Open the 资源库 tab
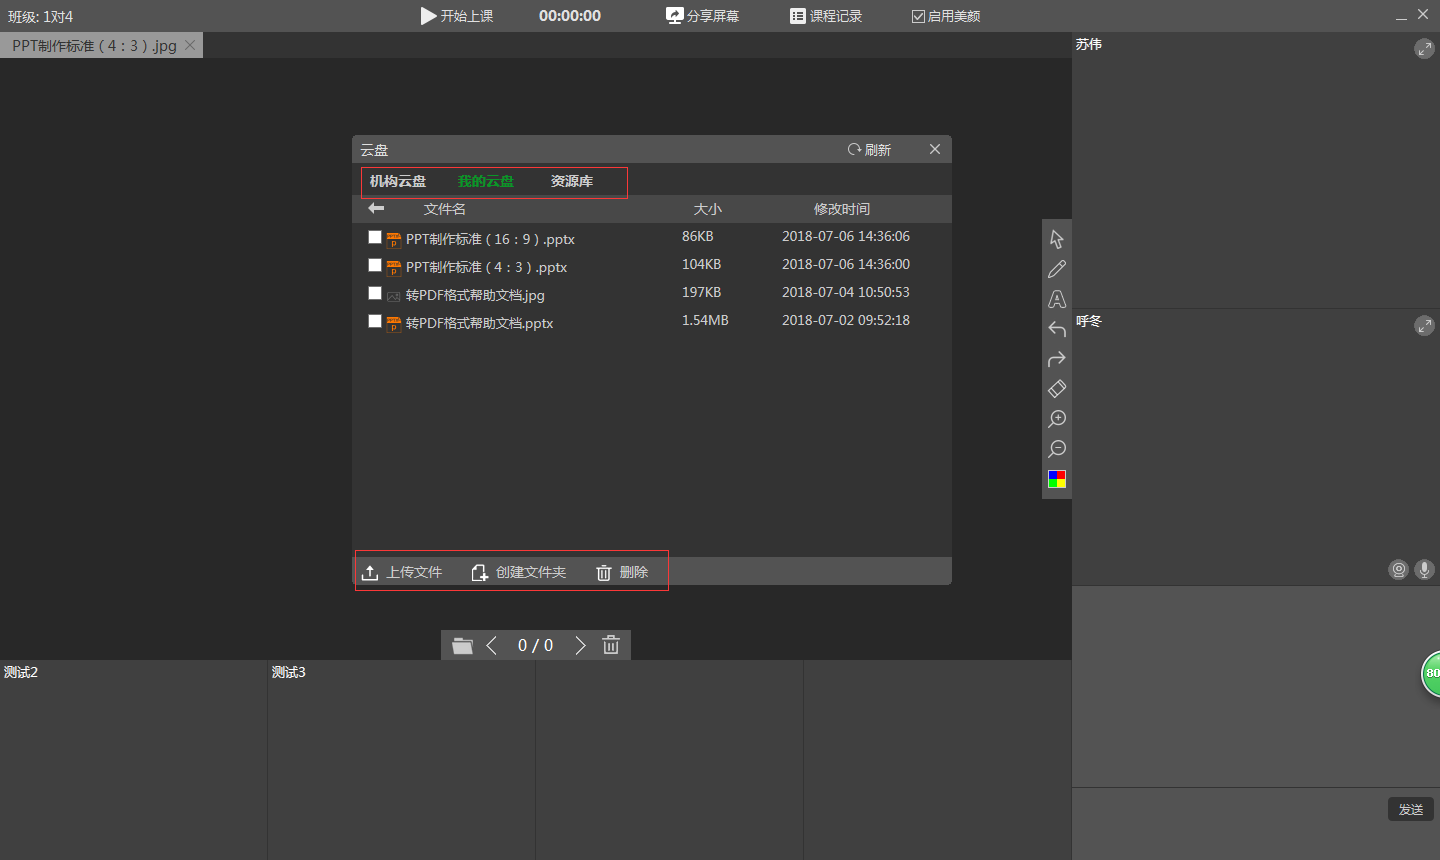This screenshot has height=860, width=1440. (x=572, y=181)
